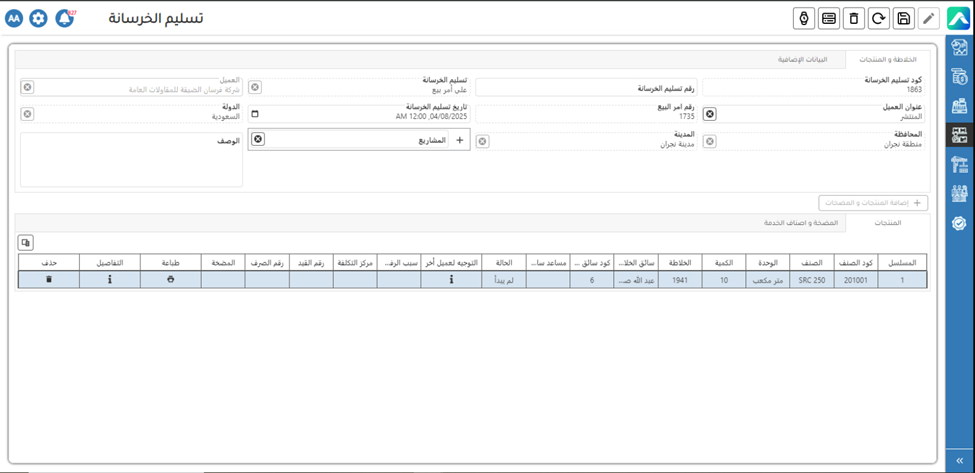Click إضافة المنتجات و المضخات button

[x=873, y=203]
